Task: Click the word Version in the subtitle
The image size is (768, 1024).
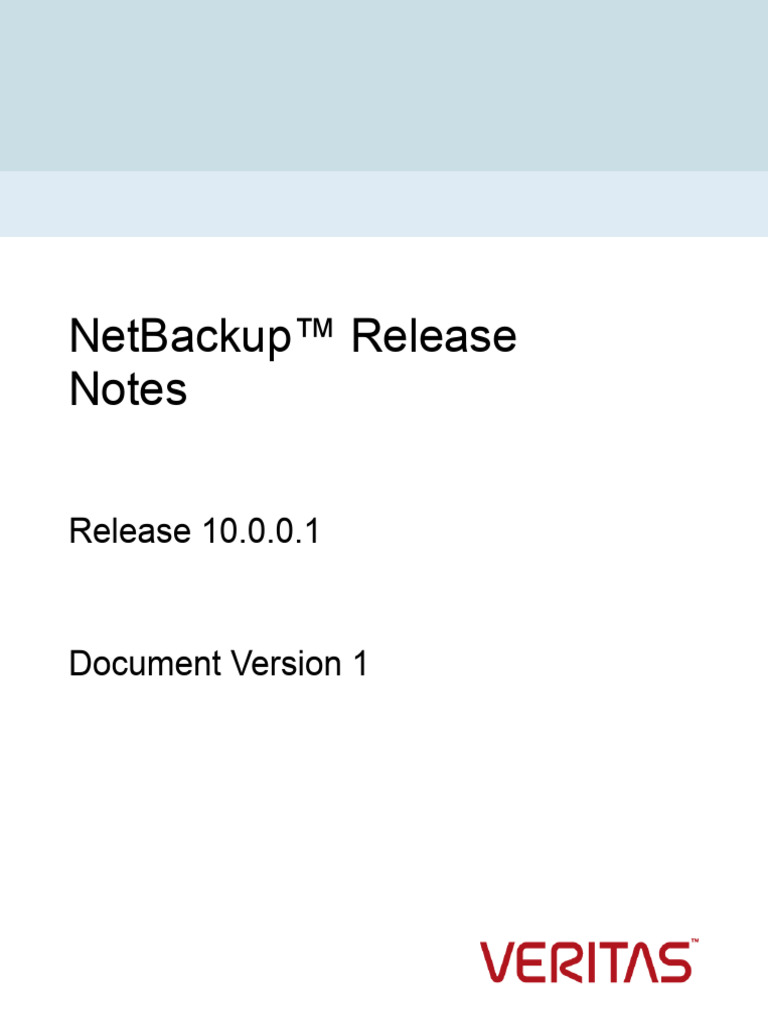Action: (x=287, y=664)
